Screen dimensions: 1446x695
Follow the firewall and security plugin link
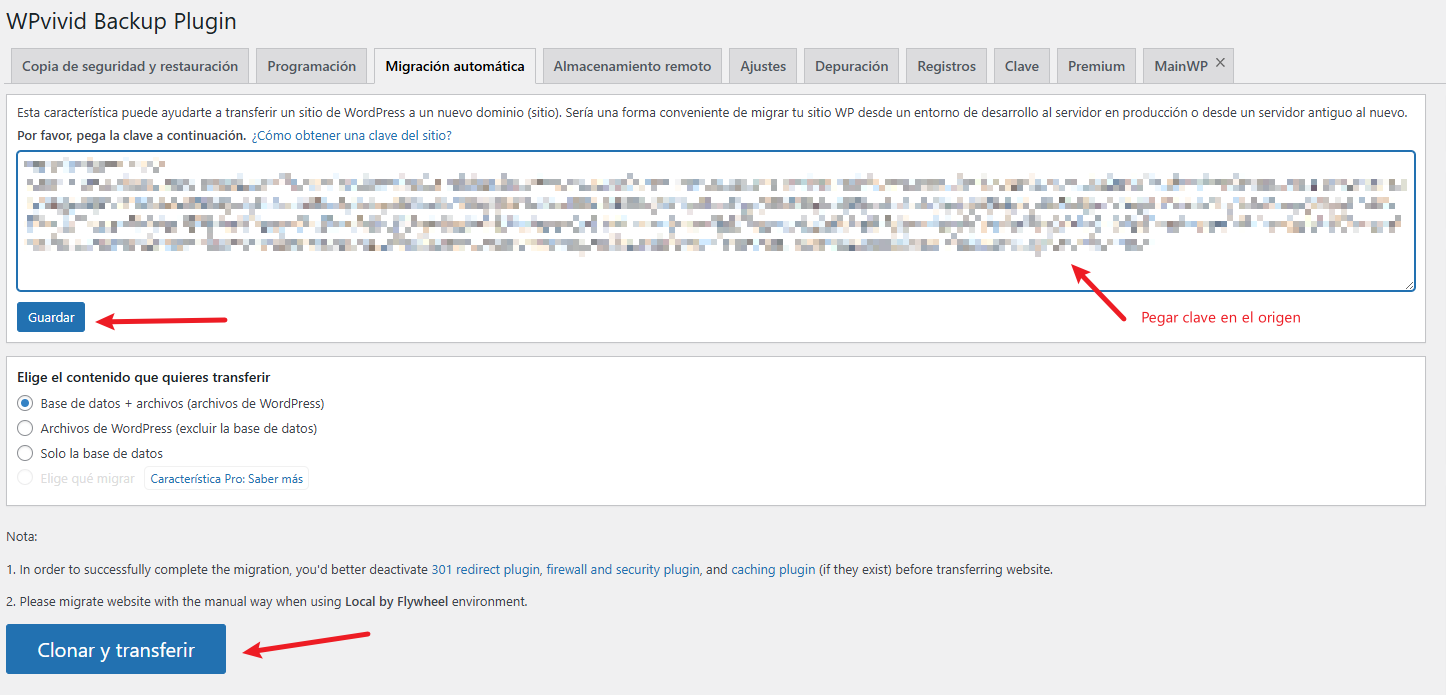tap(622, 570)
